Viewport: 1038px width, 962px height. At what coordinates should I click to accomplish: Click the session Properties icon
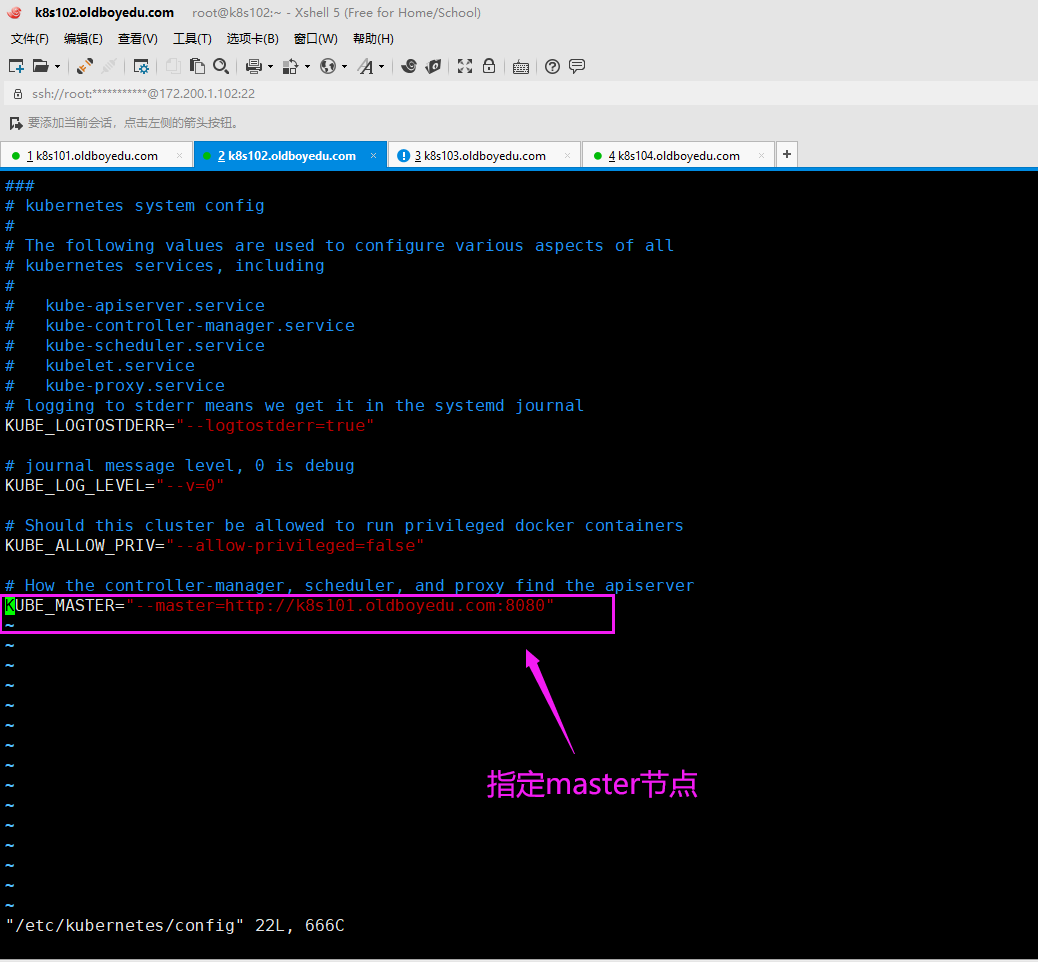141,66
